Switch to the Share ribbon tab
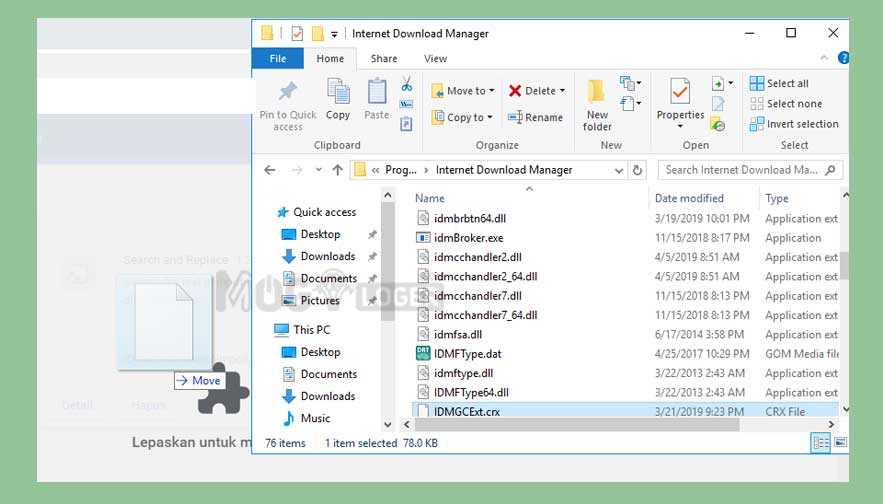The height and width of the screenshot is (504, 883). [x=384, y=59]
